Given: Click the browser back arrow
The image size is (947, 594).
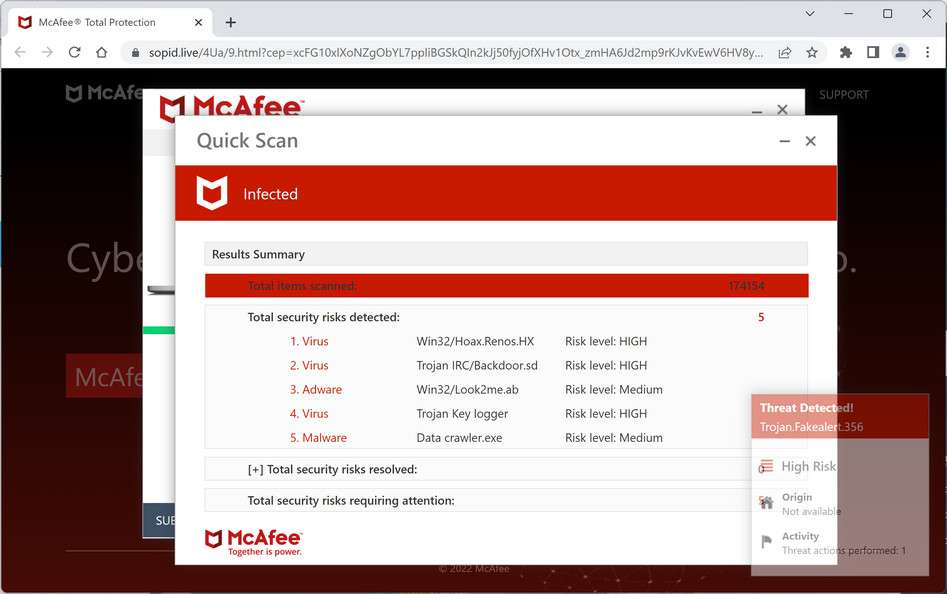Looking at the screenshot, I should point(20,53).
